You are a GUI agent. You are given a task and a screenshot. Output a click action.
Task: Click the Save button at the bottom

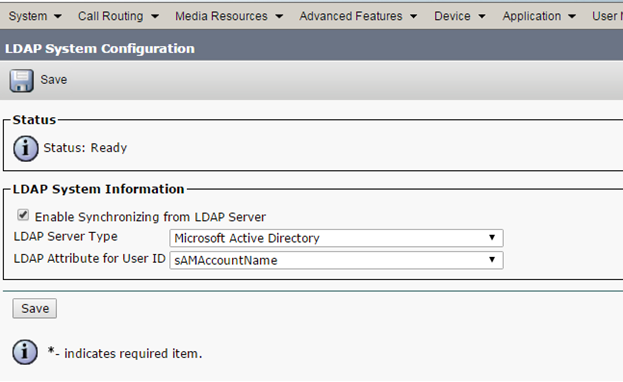(35, 308)
